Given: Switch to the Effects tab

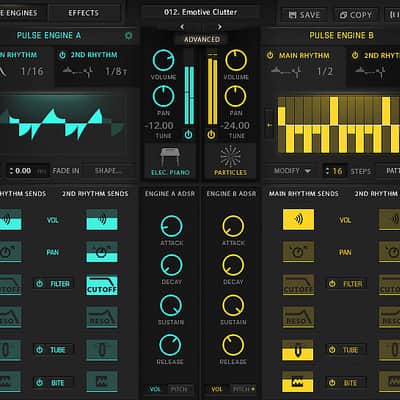Looking at the screenshot, I should tap(84, 13).
